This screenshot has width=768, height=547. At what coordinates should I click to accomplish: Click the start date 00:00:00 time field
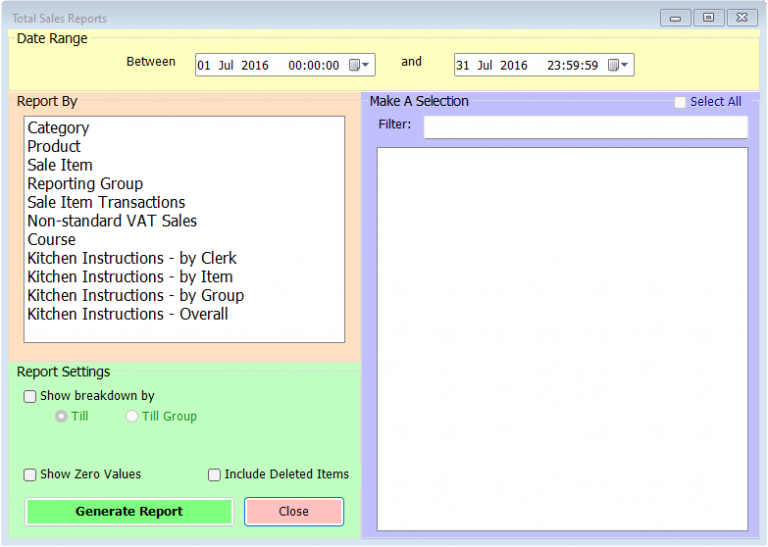(313, 65)
